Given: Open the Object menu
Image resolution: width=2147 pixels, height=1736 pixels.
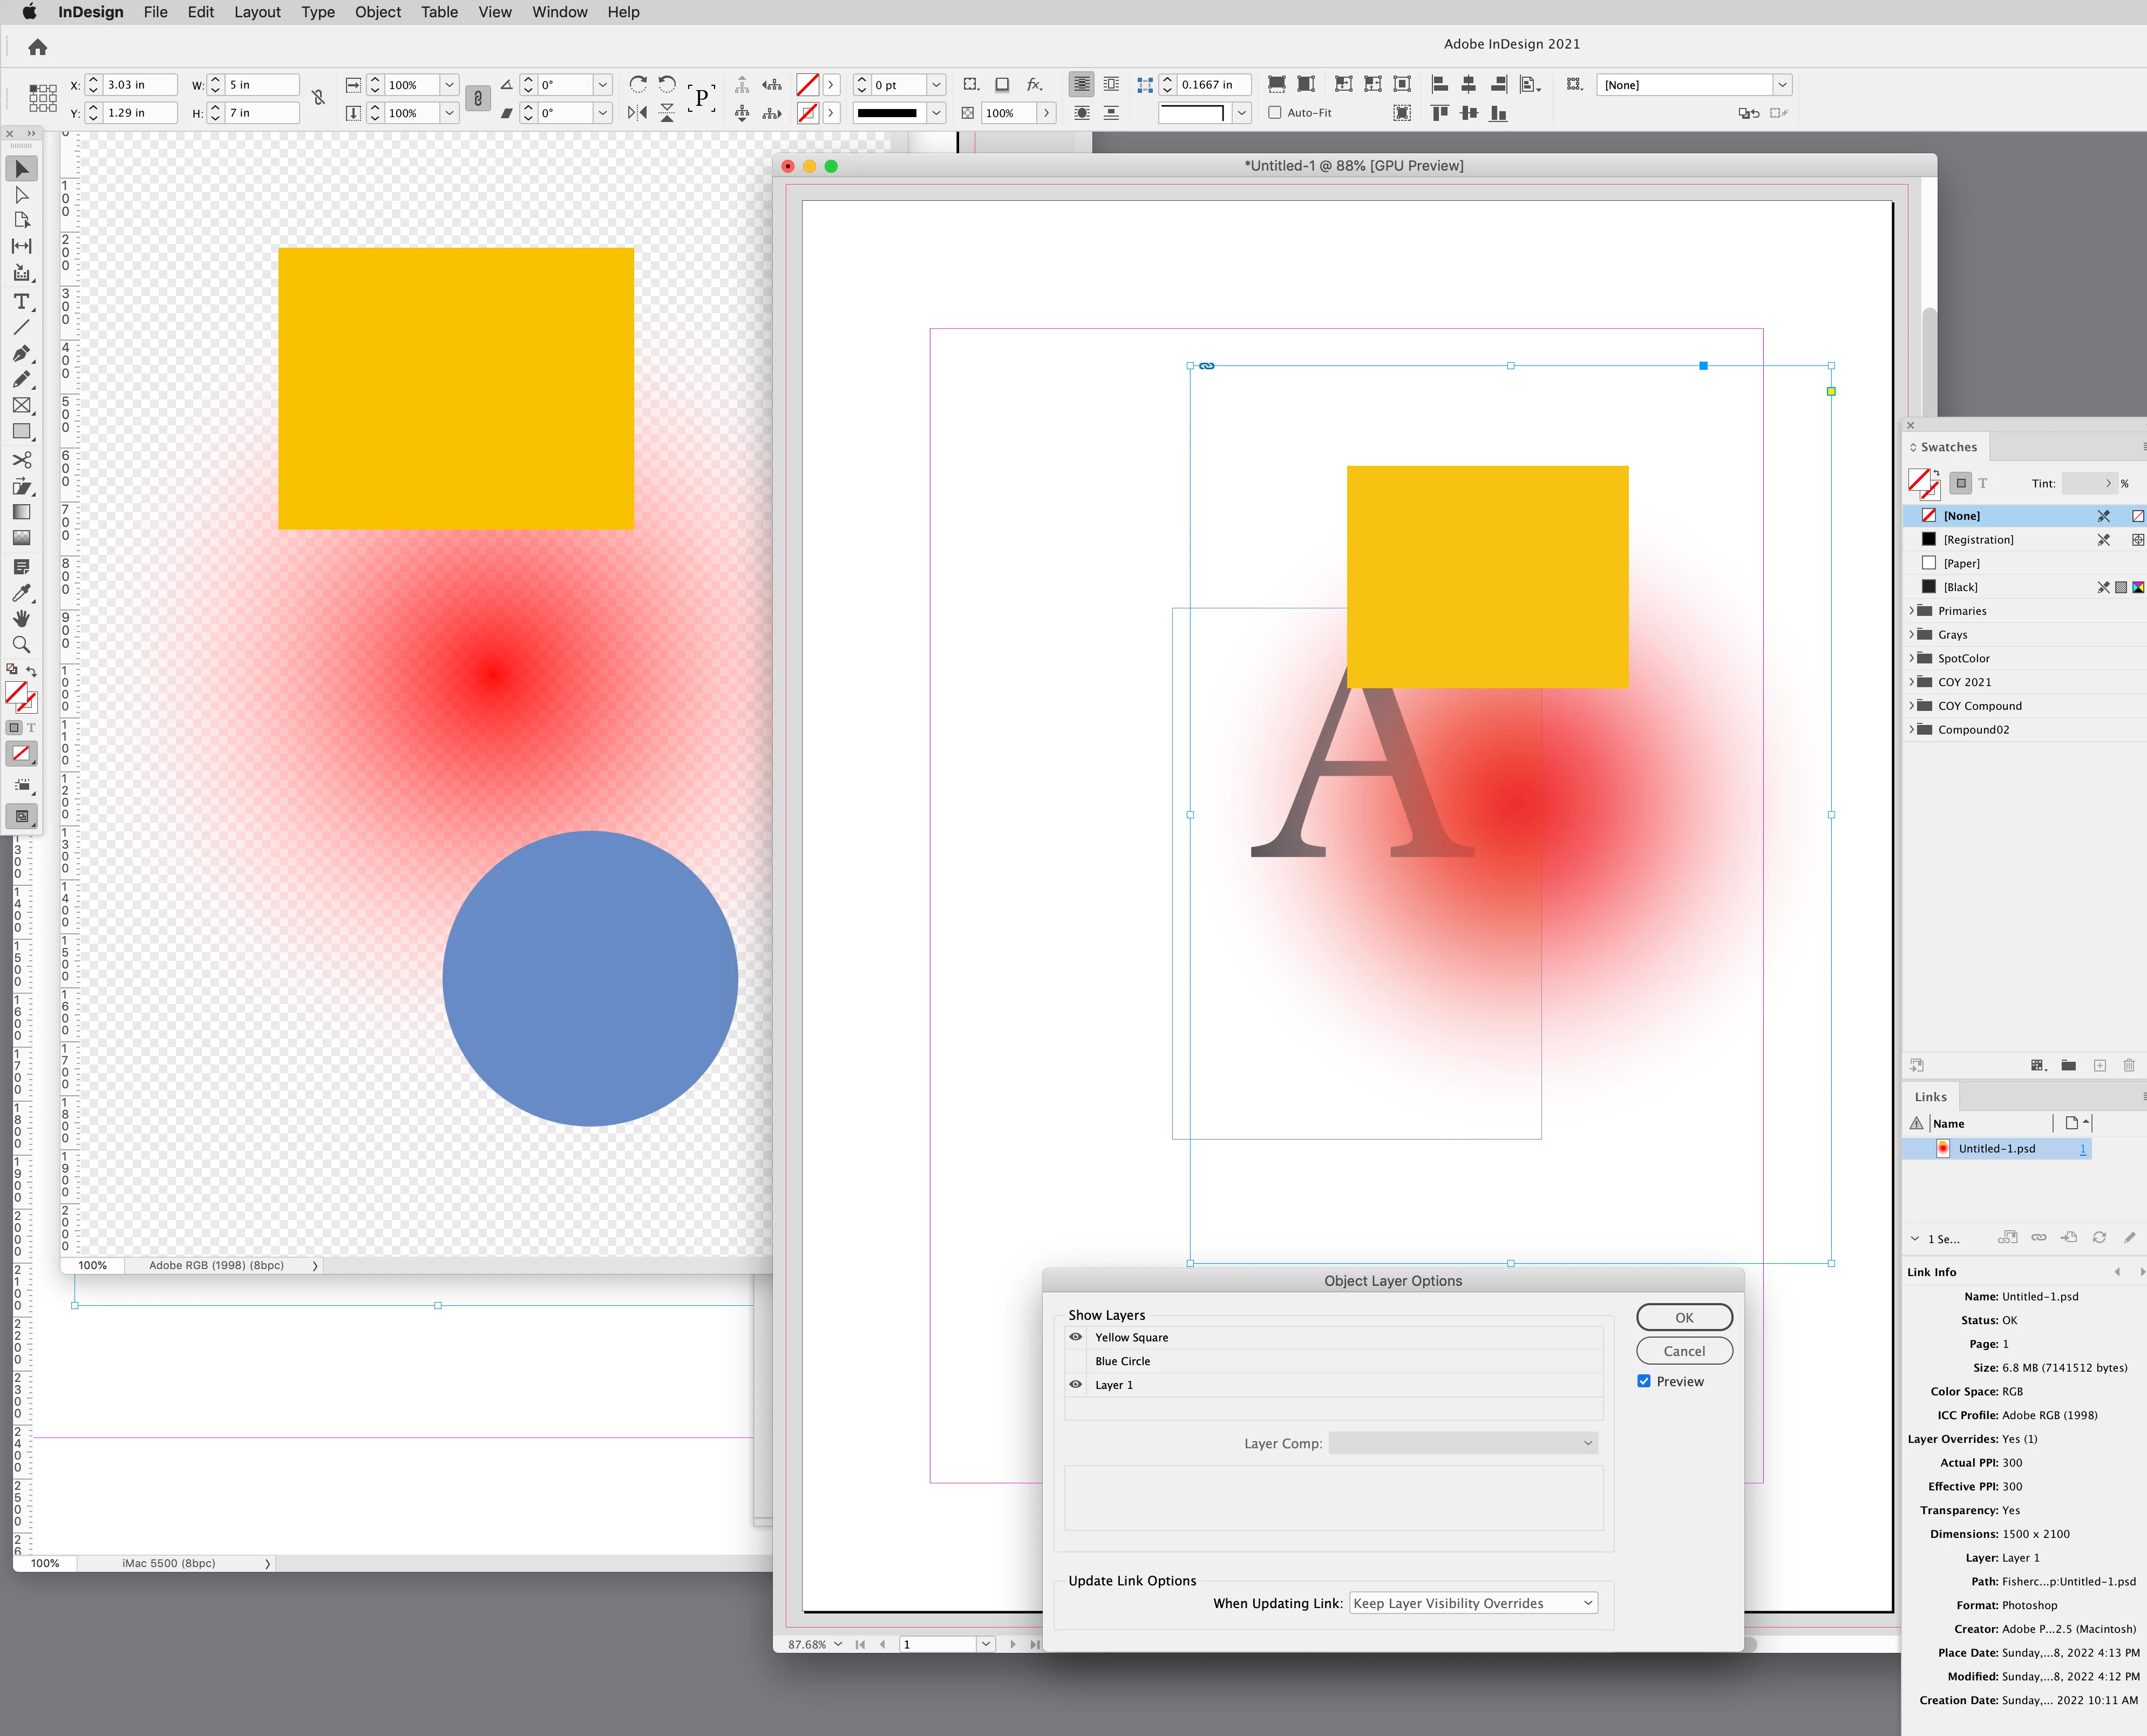Looking at the screenshot, I should click(377, 12).
